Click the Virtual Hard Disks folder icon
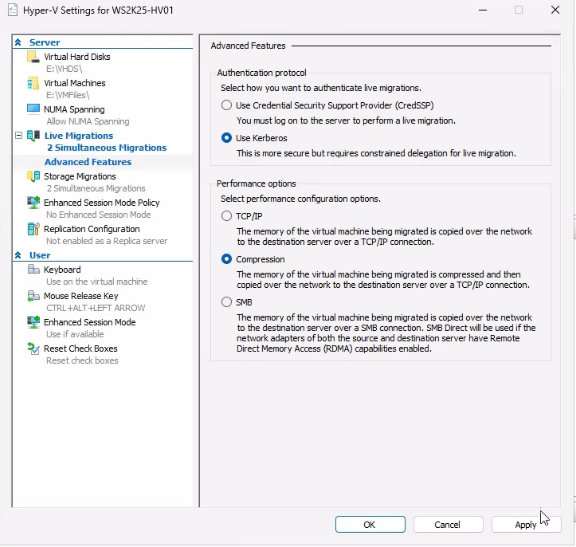Screen dimensions: 576x547 [33, 57]
